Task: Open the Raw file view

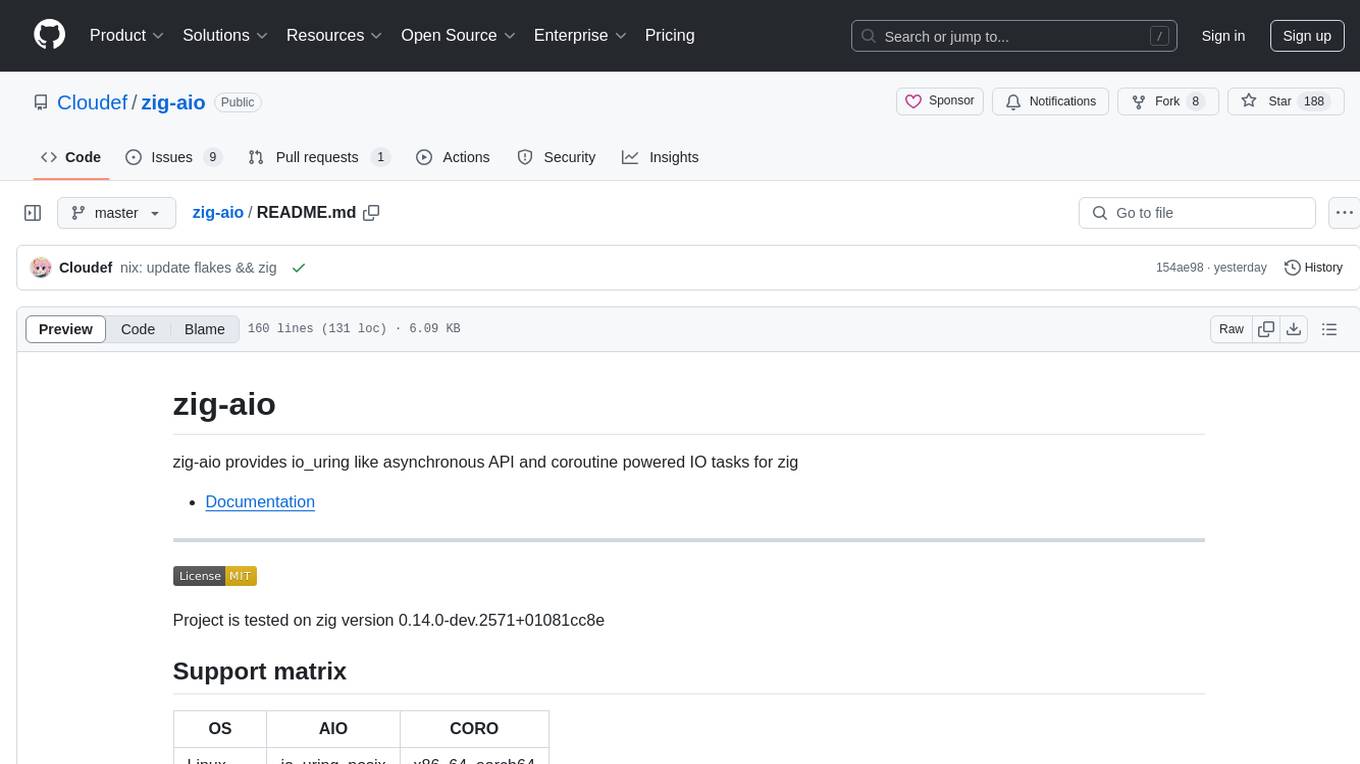Action: (x=1231, y=329)
